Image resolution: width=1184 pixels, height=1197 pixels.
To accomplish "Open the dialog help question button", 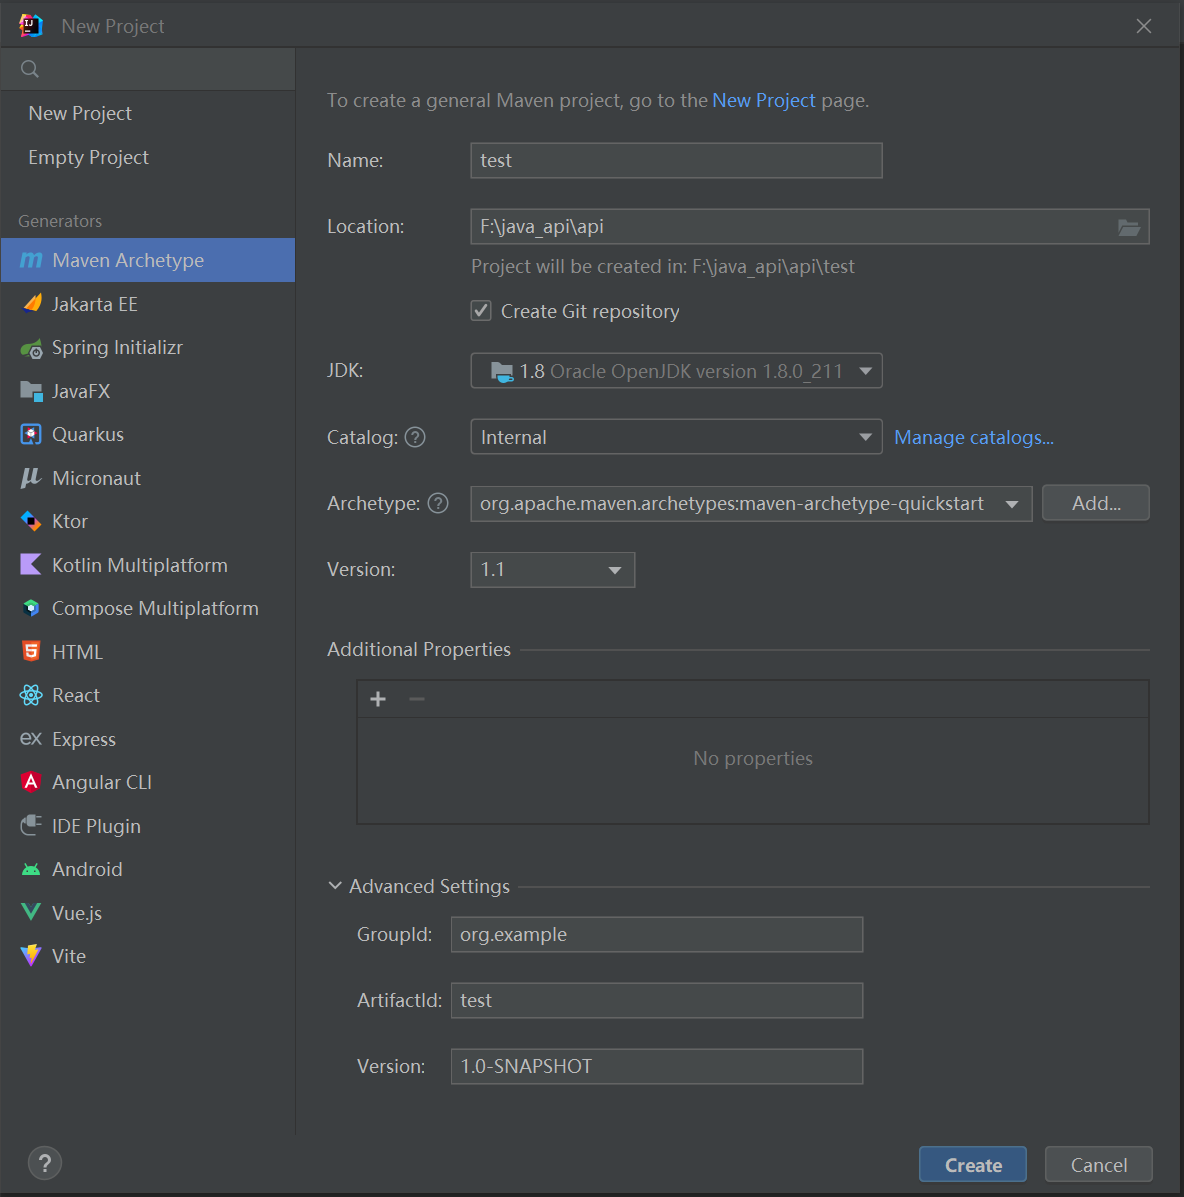I will coord(45,1163).
